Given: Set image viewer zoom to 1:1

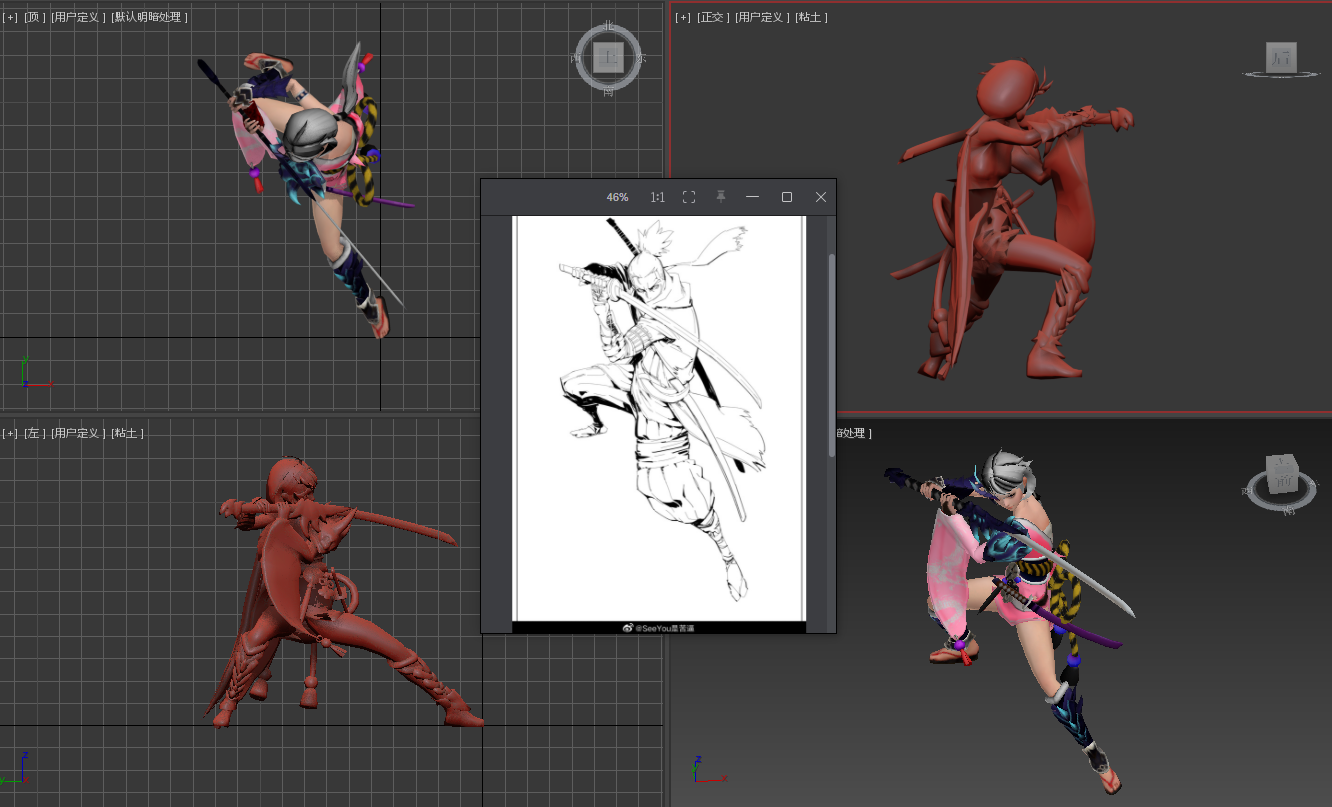Looking at the screenshot, I should click(x=657, y=197).
